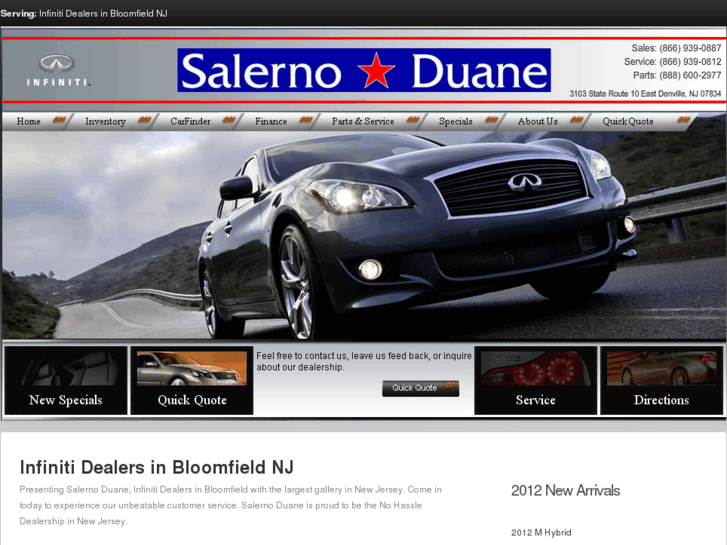Click the Infiniti Dealers in Bloomfield NJ heading

[x=157, y=467]
